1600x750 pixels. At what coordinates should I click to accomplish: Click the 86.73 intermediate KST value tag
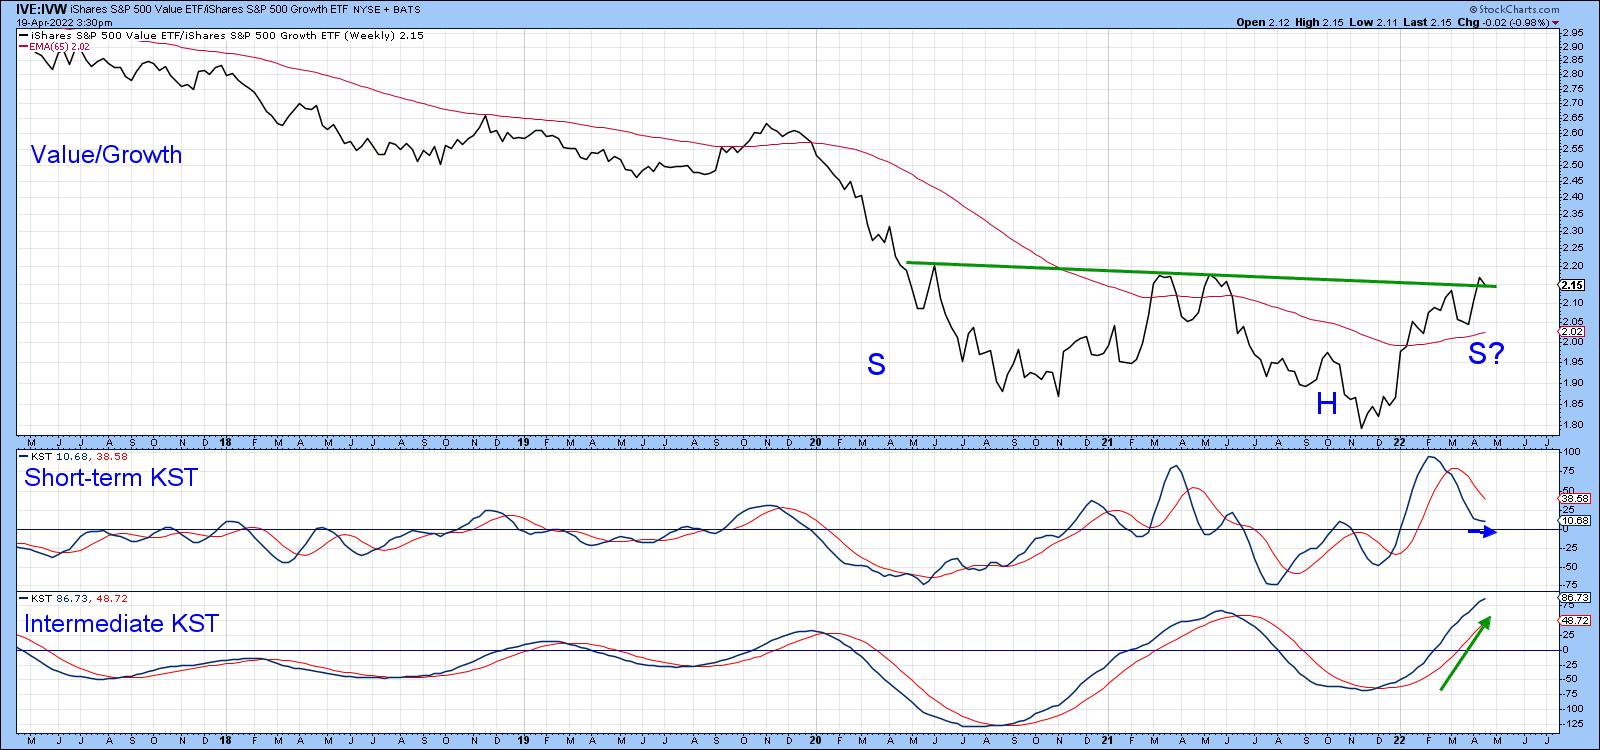pyautogui.click(x=1574, y=597)
